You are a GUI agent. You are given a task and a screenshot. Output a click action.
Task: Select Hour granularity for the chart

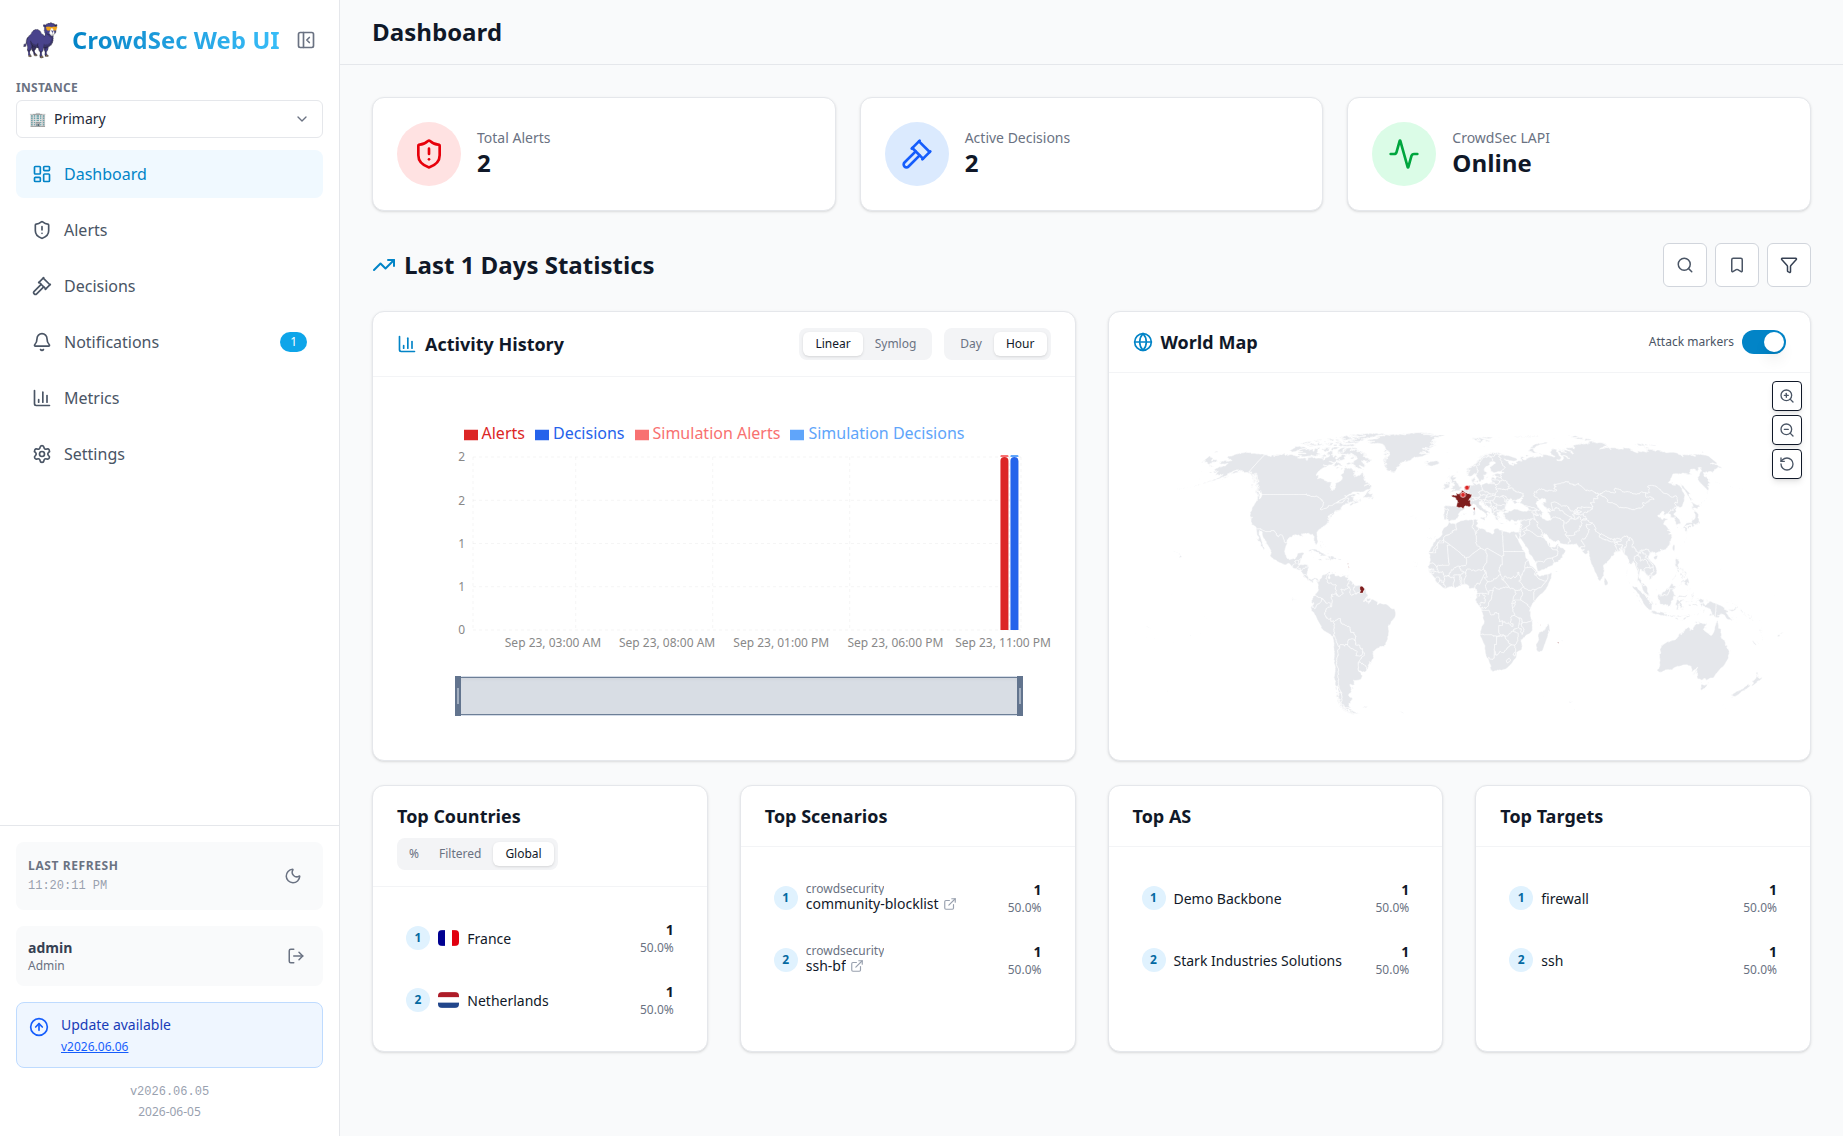click(1020, 344)
